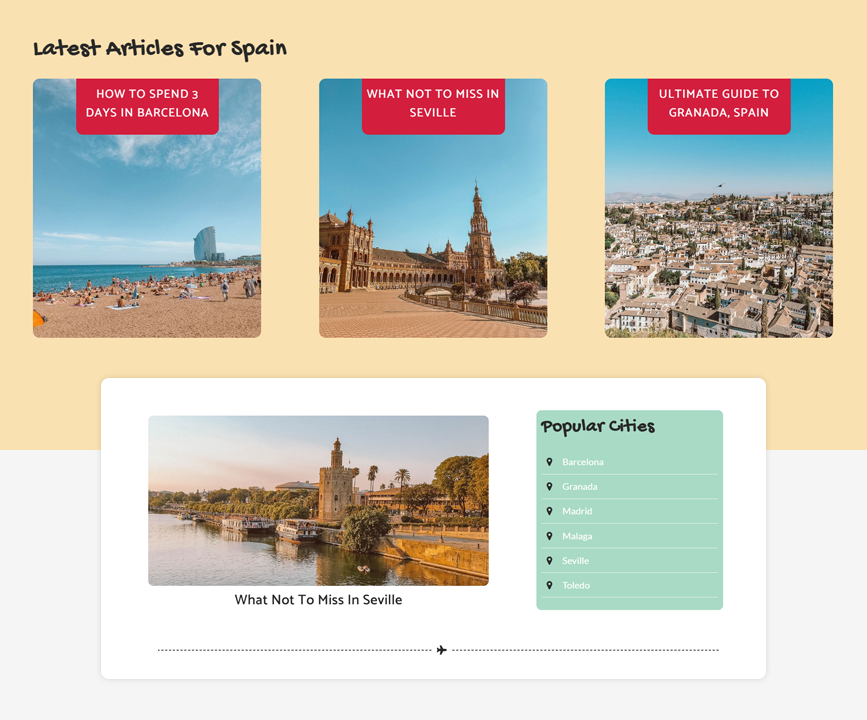The width and height of the screenshot is (867, 720).
Task: Click the Barcelona beach article photo
Action: (x=147, y=240)
